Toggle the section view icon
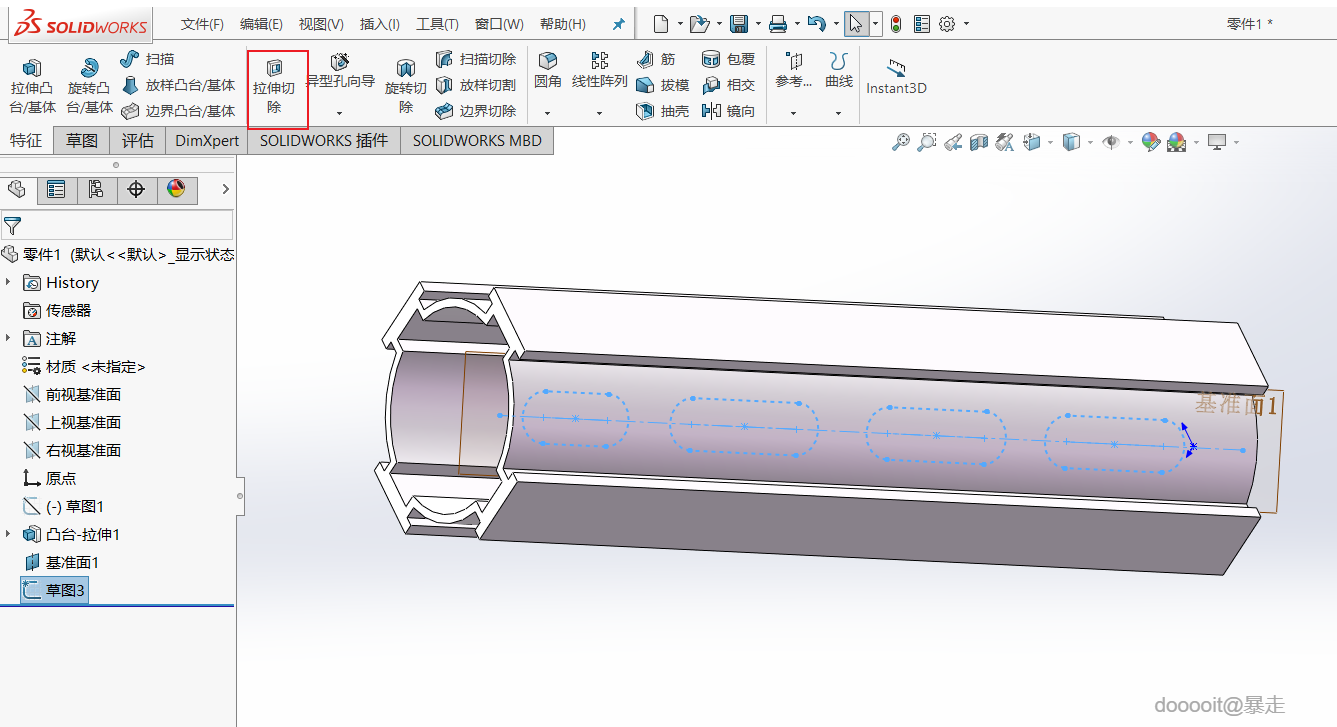The width and height of the screenshot is (1337, 727). 979,142
